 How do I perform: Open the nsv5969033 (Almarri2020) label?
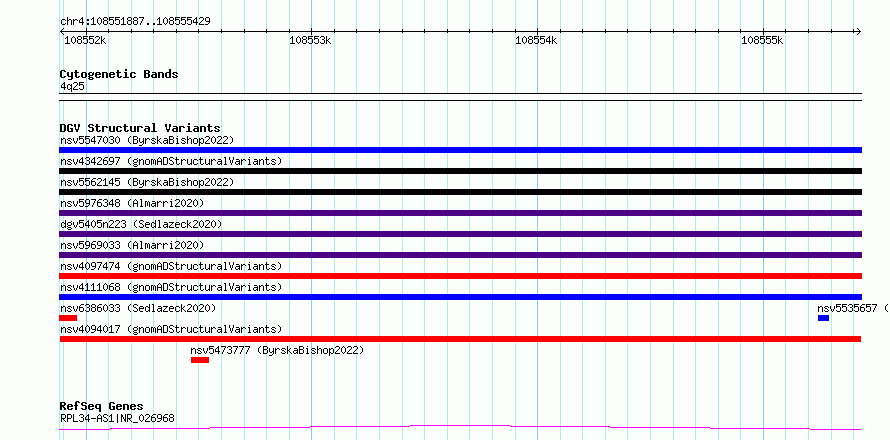click(x=132, y=245)
